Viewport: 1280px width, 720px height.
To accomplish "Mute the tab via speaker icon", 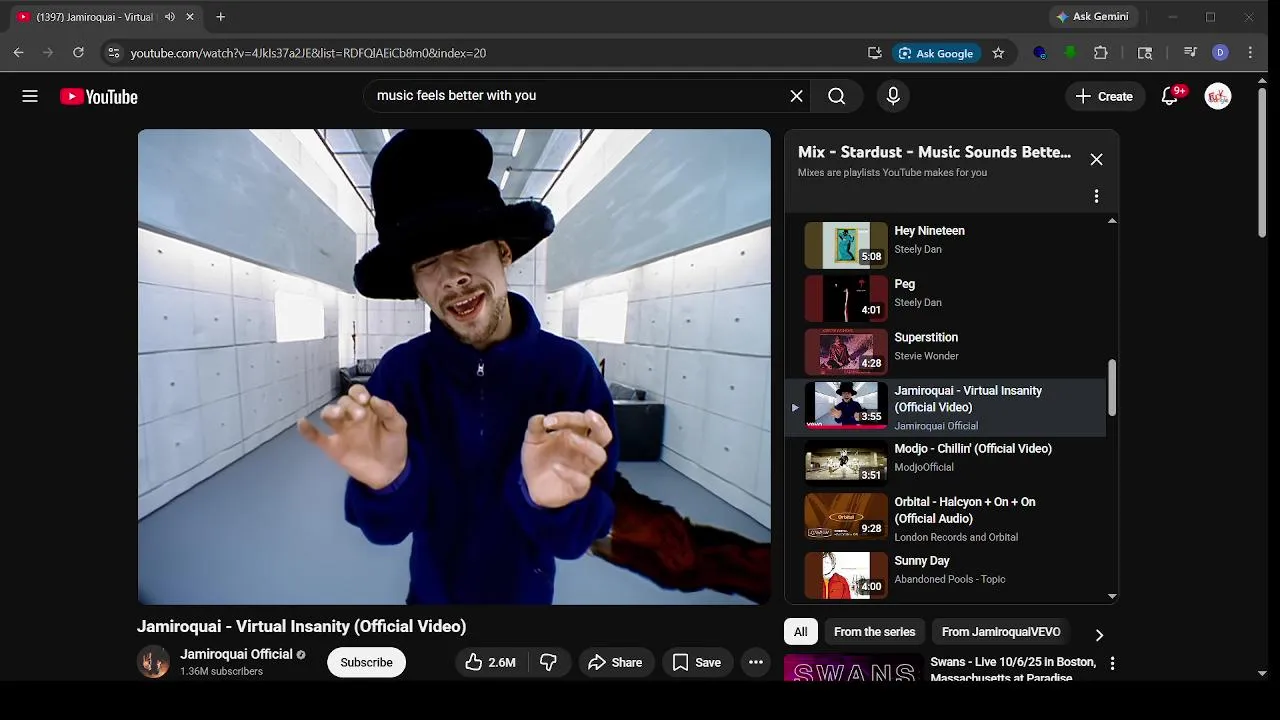I will [169, 17].
